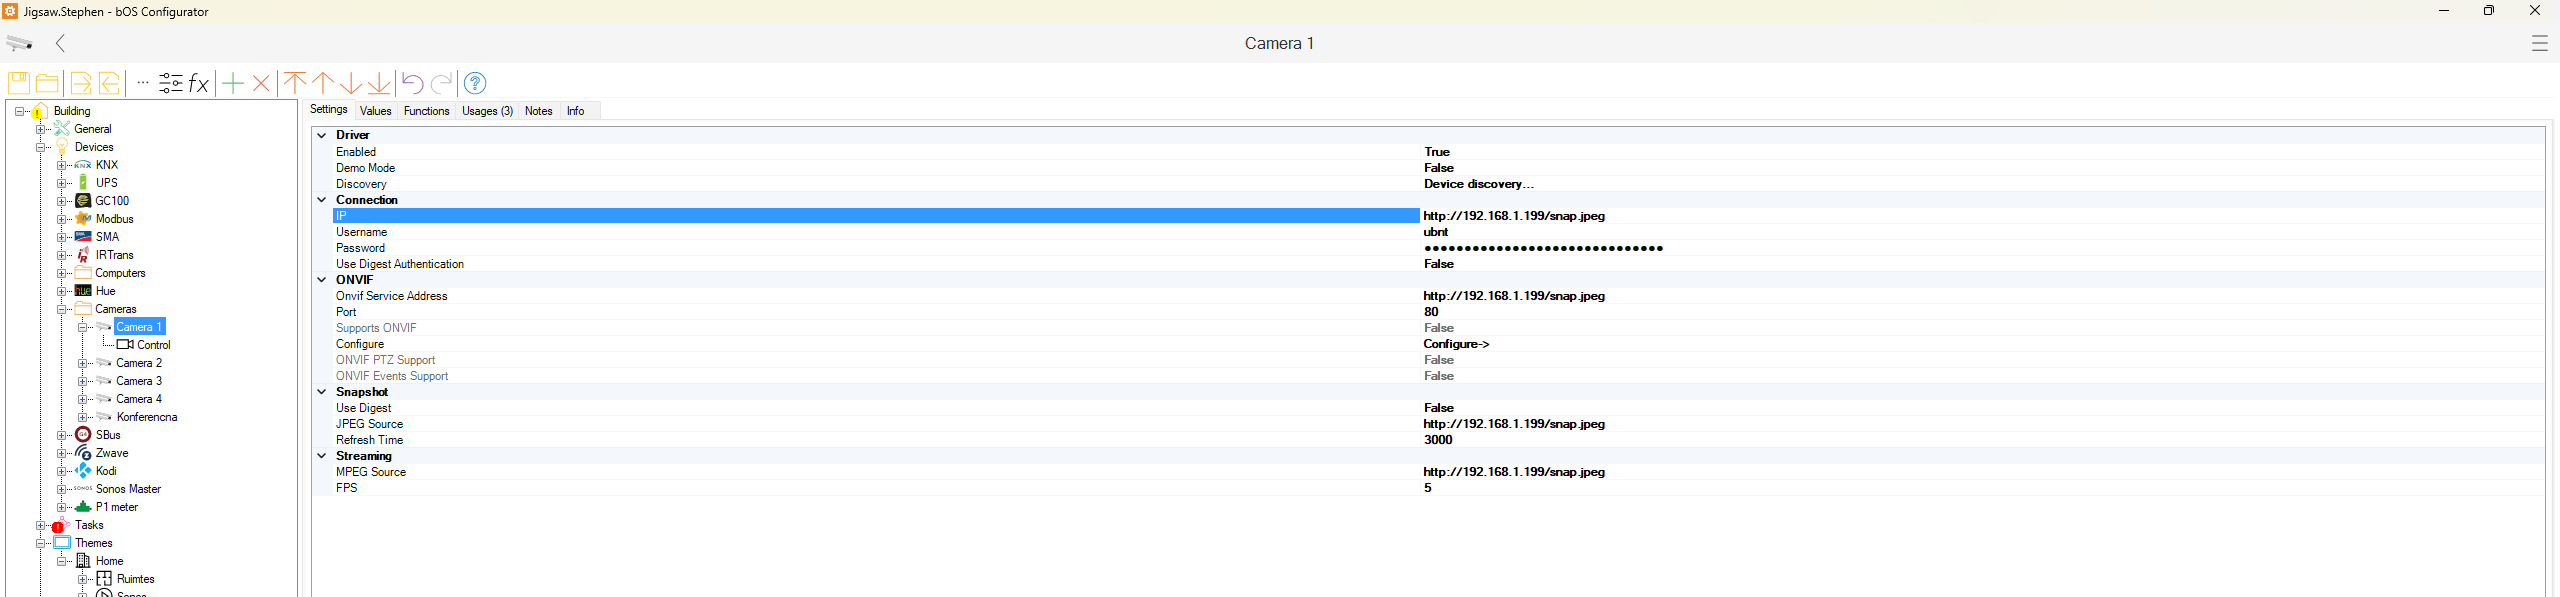Collapse the Connection property section
Image resolution: width=2560 pixels, height=597 pixels.
click(x=322, y=200)
